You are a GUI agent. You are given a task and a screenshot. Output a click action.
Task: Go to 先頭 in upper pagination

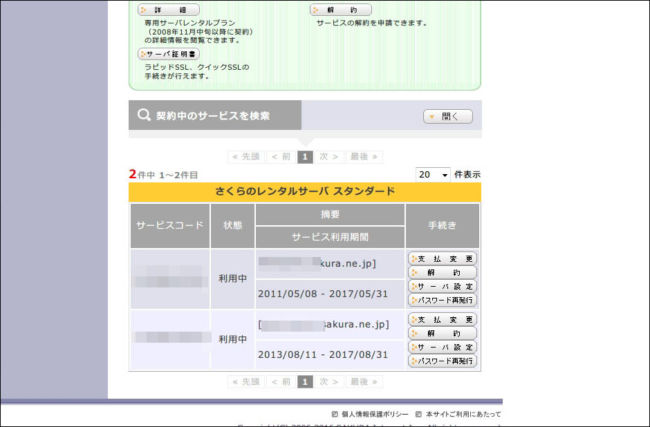(246, 157)
